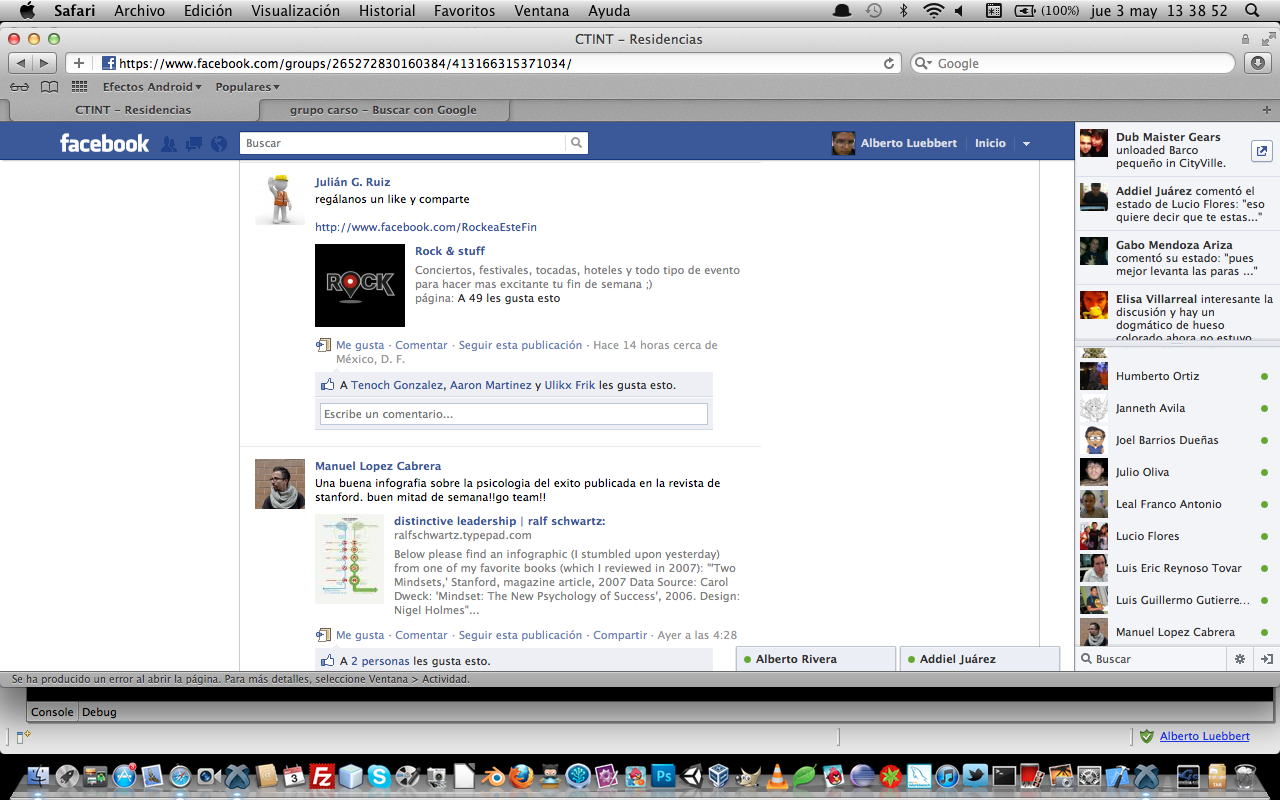
Task: Open the Alberto Rivera chat tab
Action: (816, 659)
